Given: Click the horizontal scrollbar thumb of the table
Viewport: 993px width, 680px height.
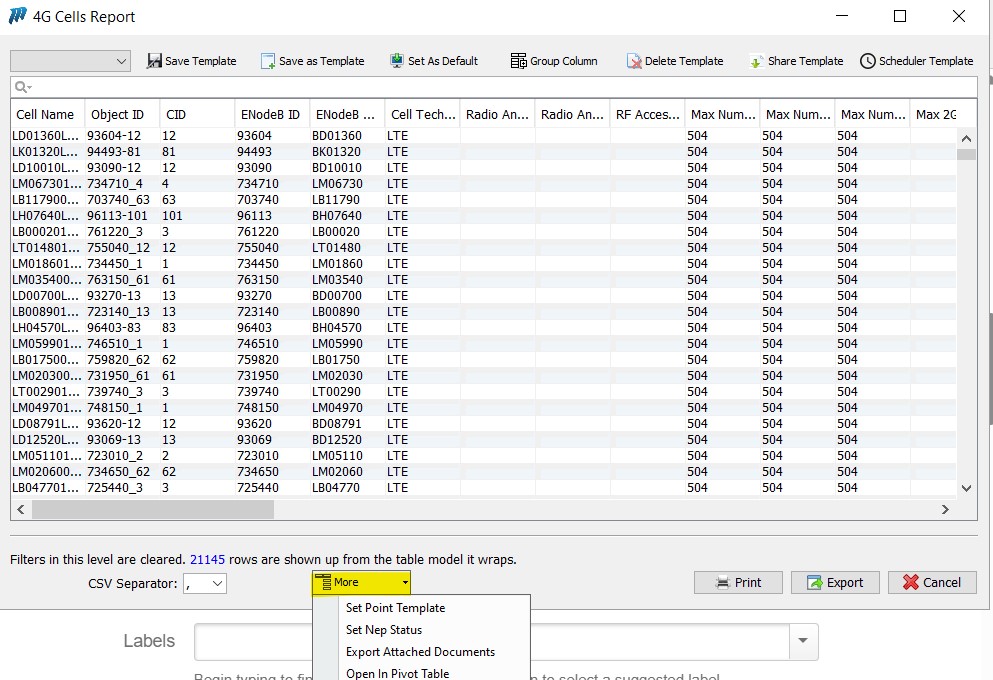Looking at the screenshot, I should point(152,509).
